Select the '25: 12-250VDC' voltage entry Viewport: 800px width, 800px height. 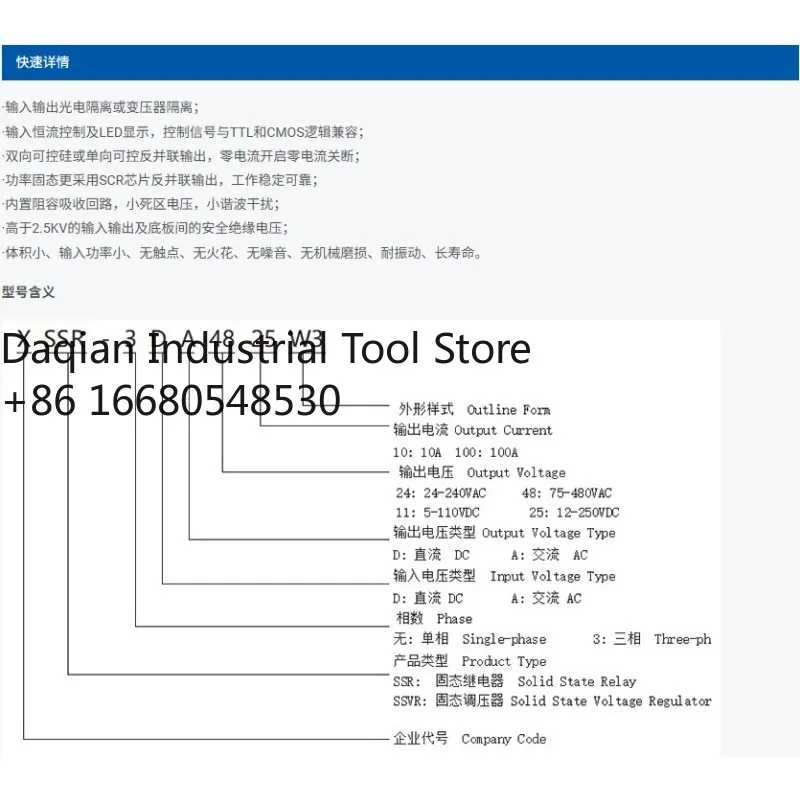[x=574, y=512]
